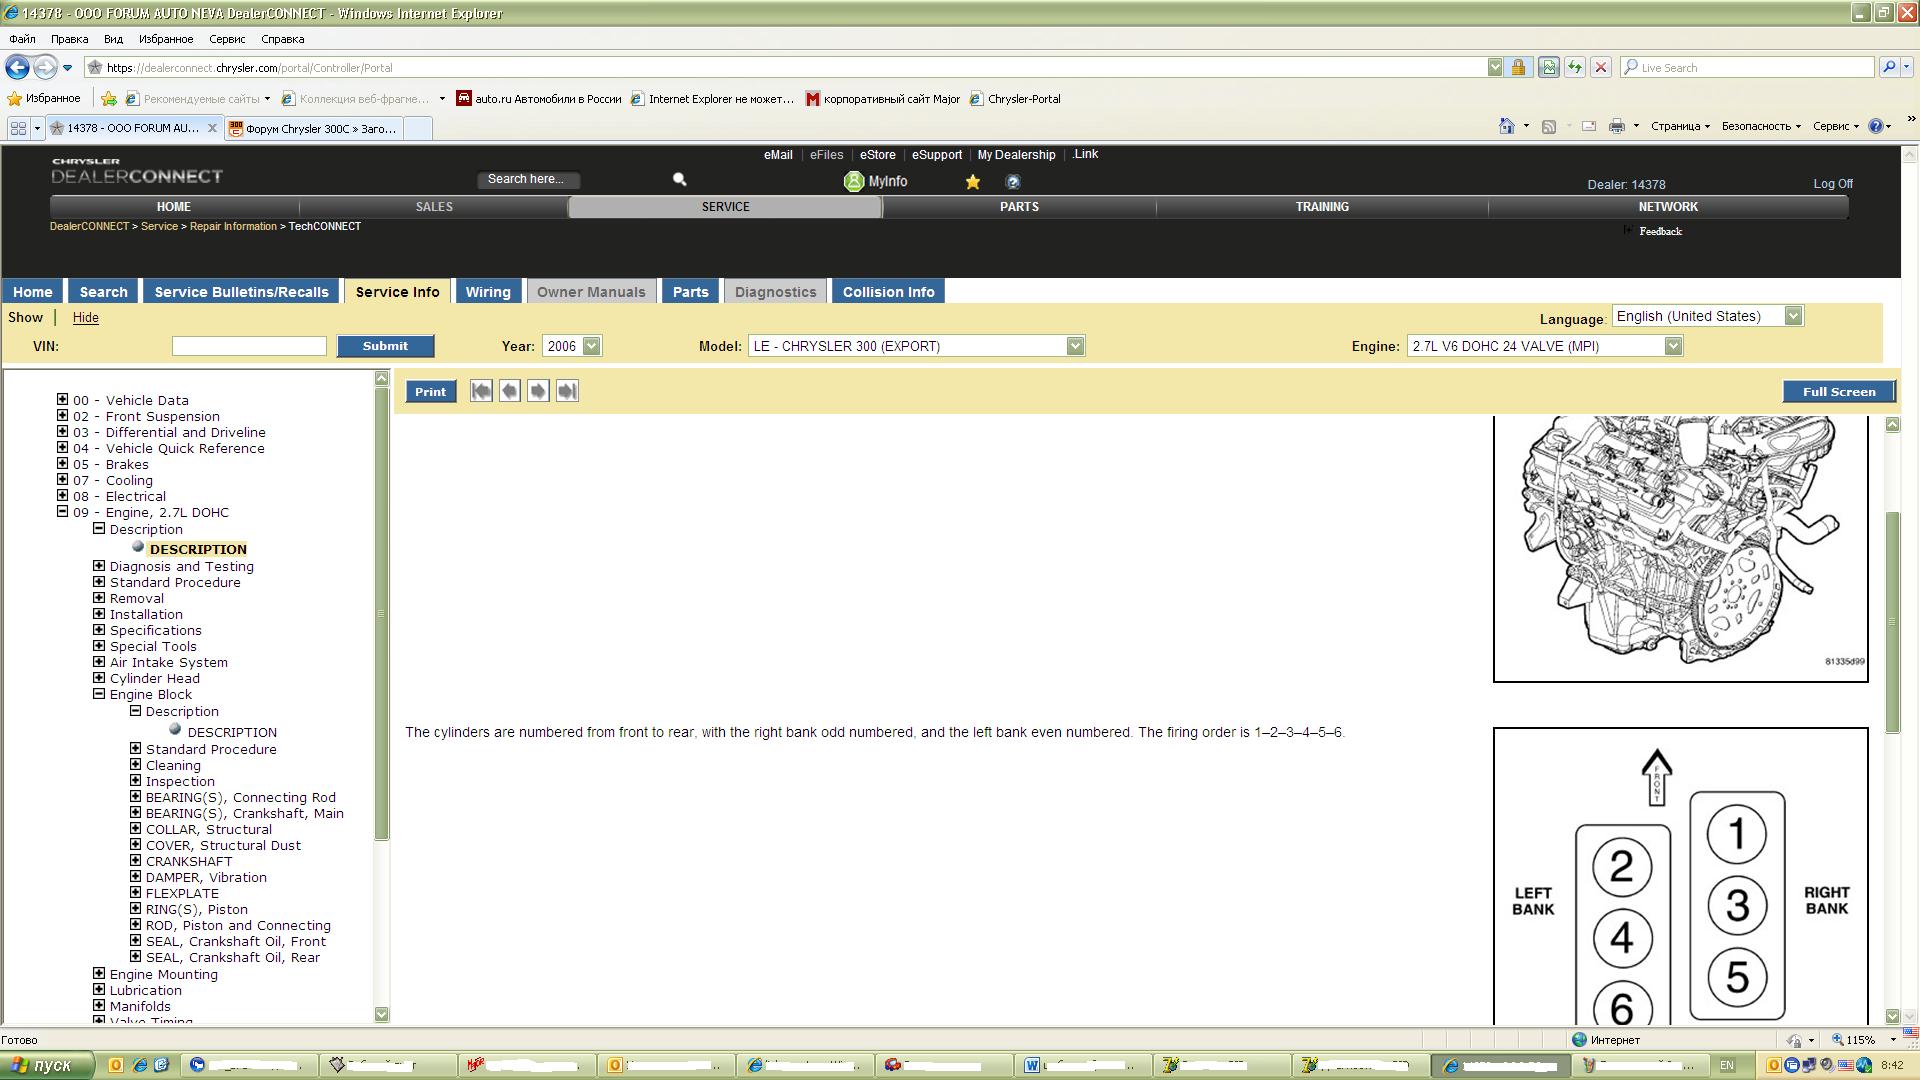Expand the Cylinder Head node
The width and height of the screenshot is (1920, 1080).
[99, 677]
